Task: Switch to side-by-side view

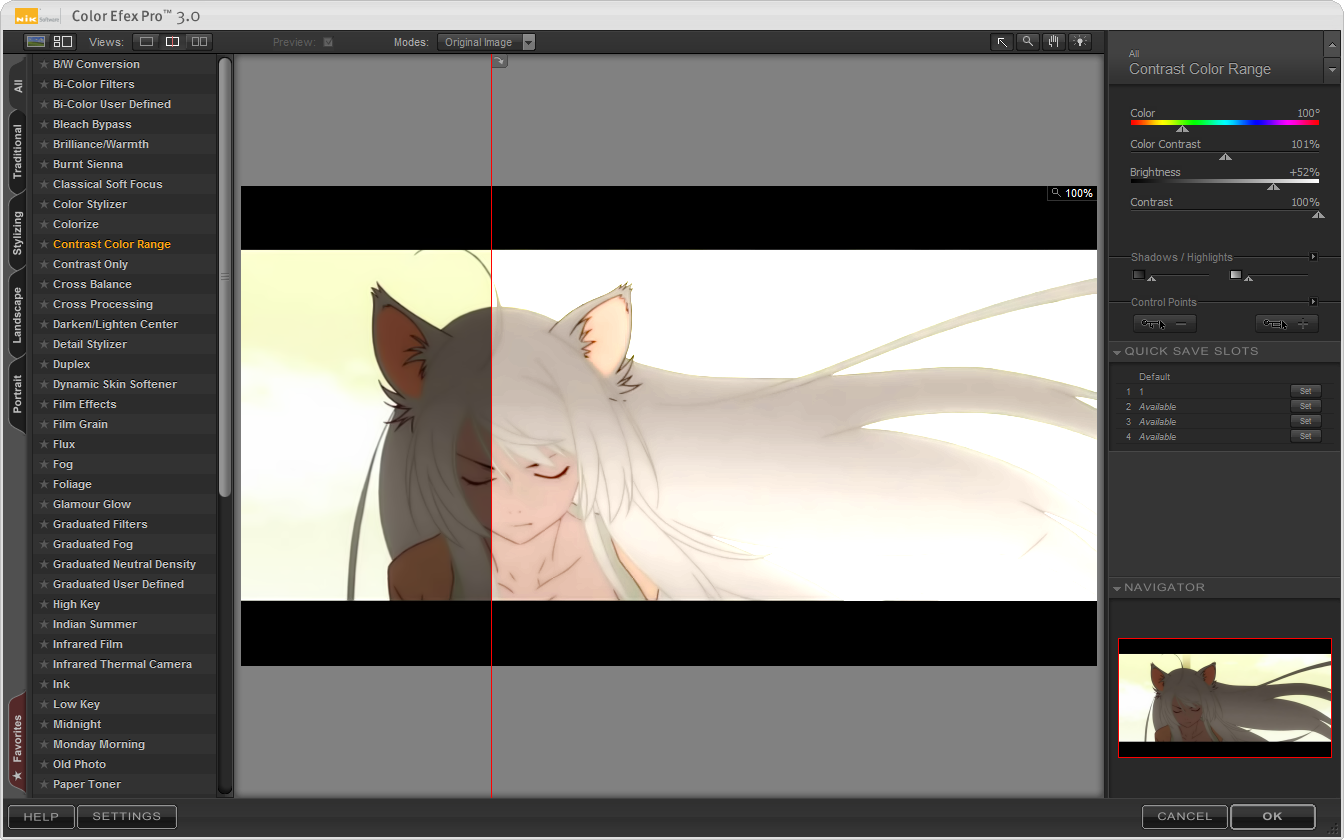Action: pyautogui.click(x=200, y=42)
